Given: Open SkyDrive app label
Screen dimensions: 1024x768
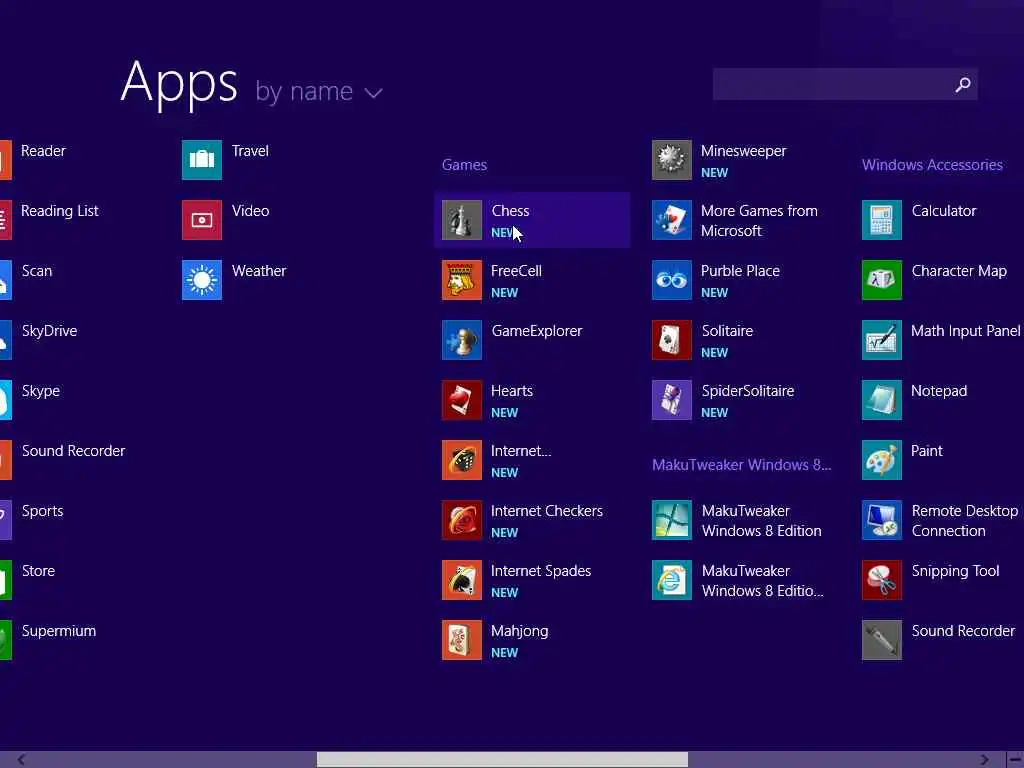Looking at the screenshot, I should [x=50, y=331].
